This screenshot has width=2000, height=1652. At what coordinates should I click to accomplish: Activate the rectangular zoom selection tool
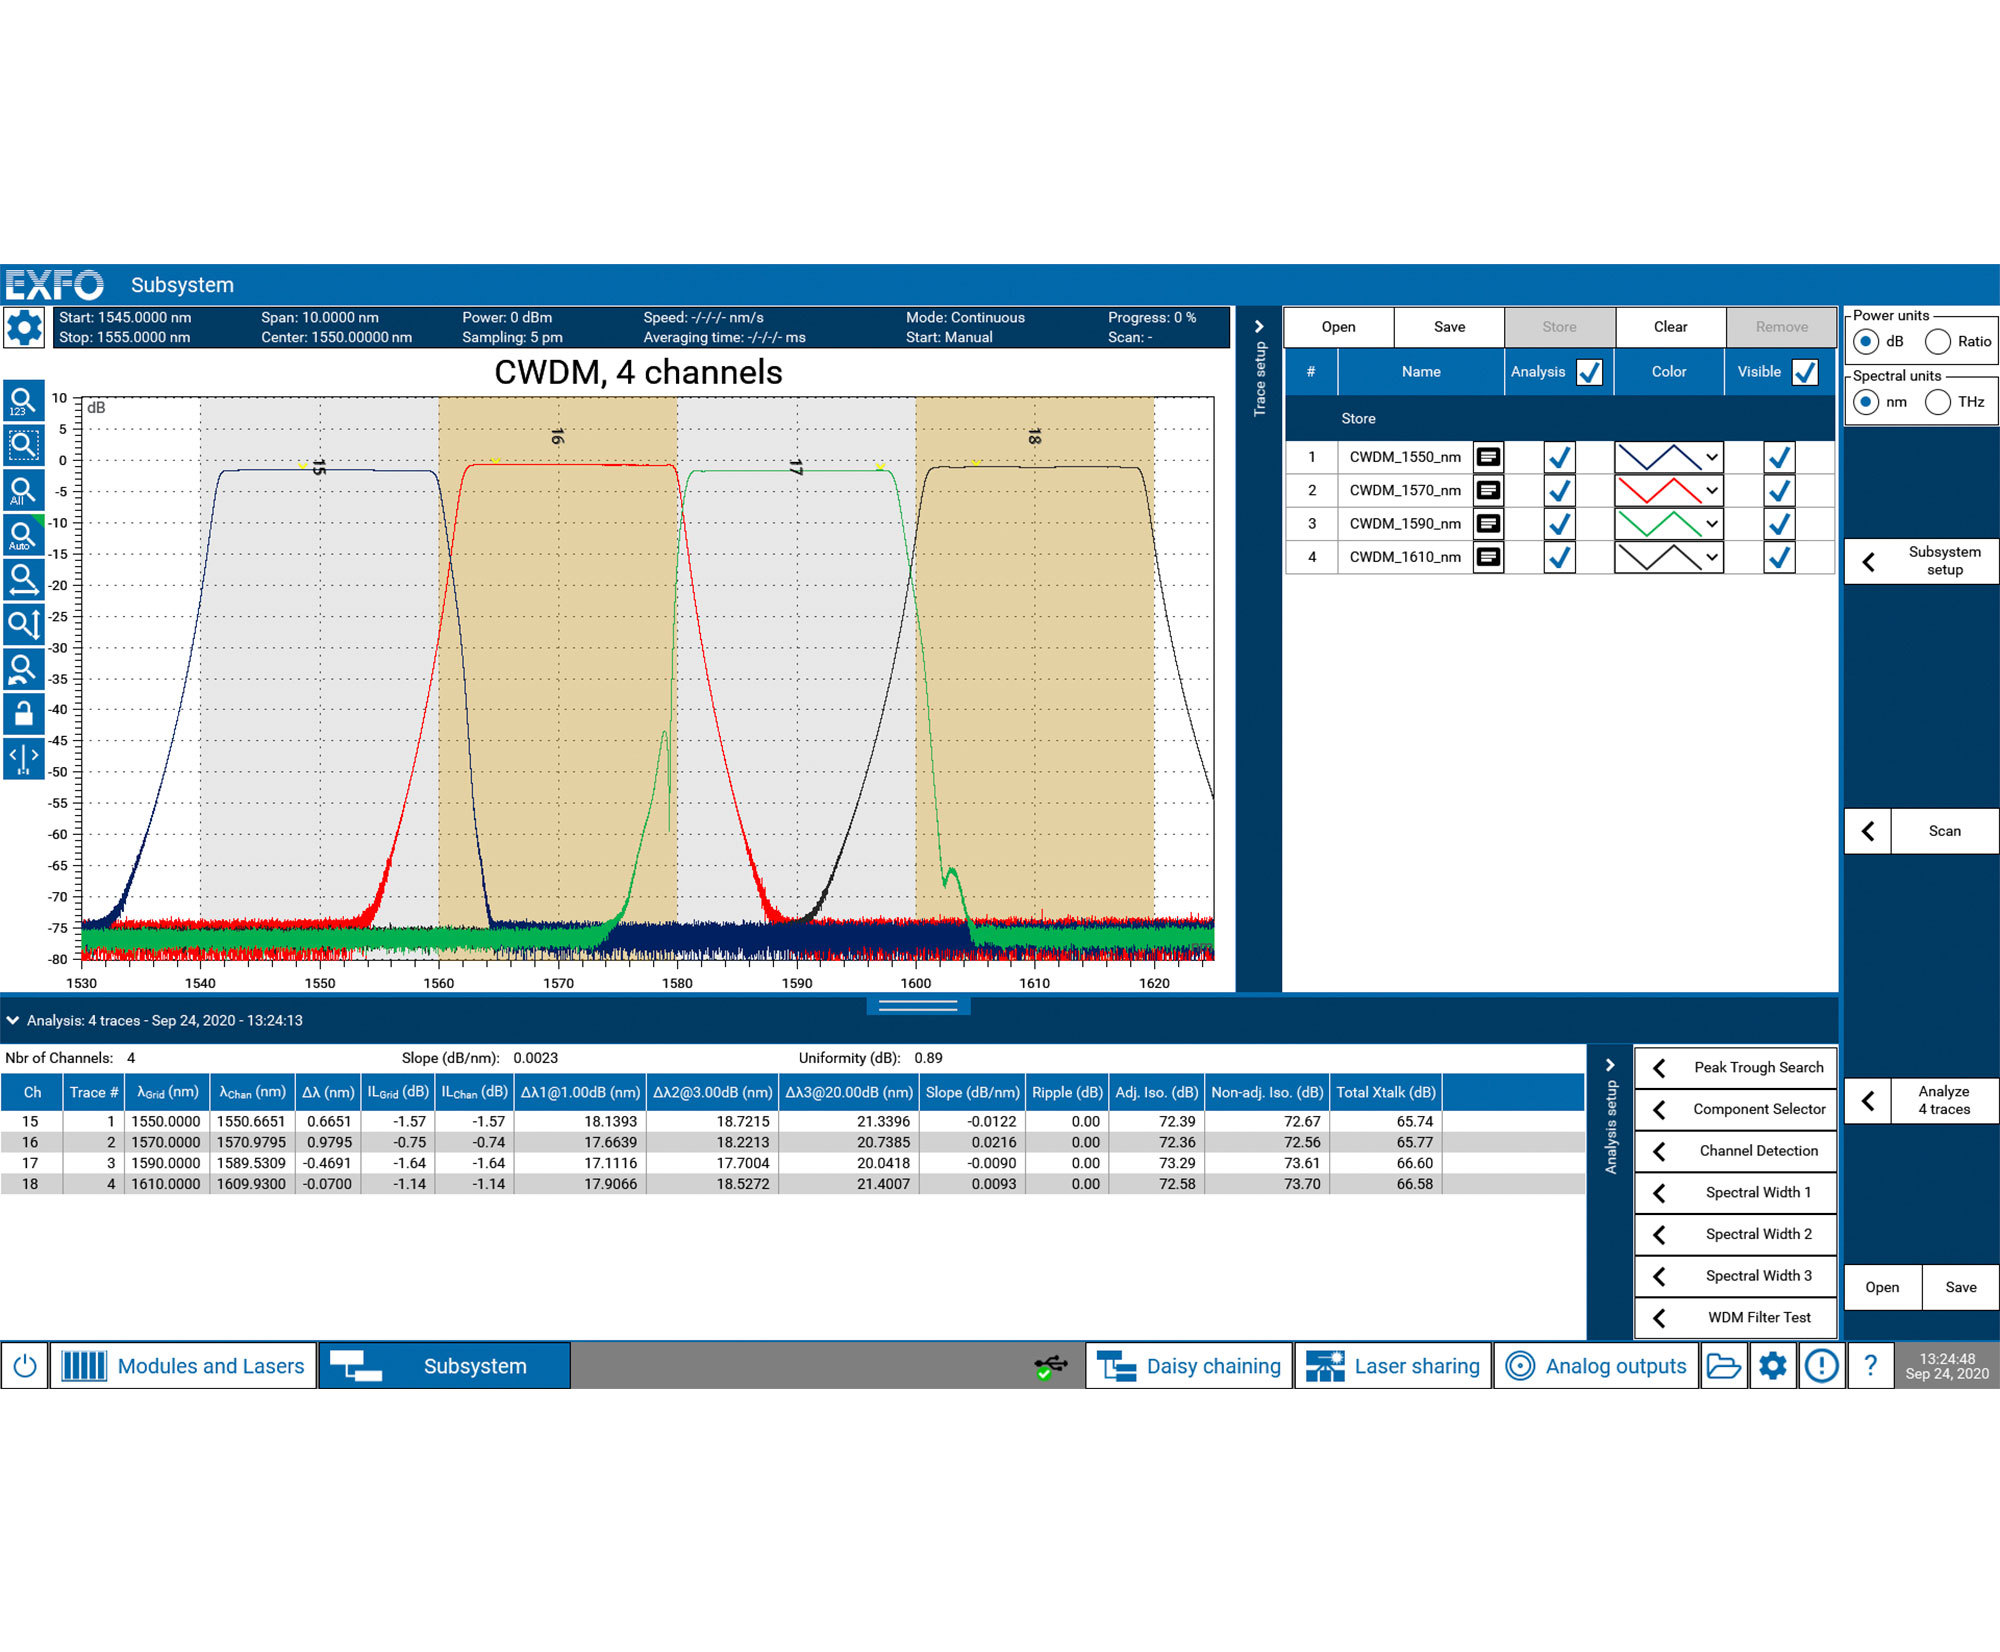(x=24, y=445)
